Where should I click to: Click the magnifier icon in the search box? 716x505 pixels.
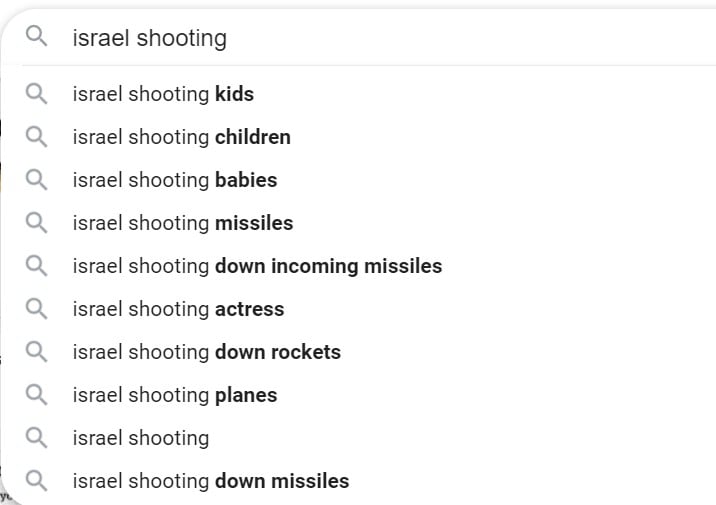pyautogui.click(x=37, y=36)
